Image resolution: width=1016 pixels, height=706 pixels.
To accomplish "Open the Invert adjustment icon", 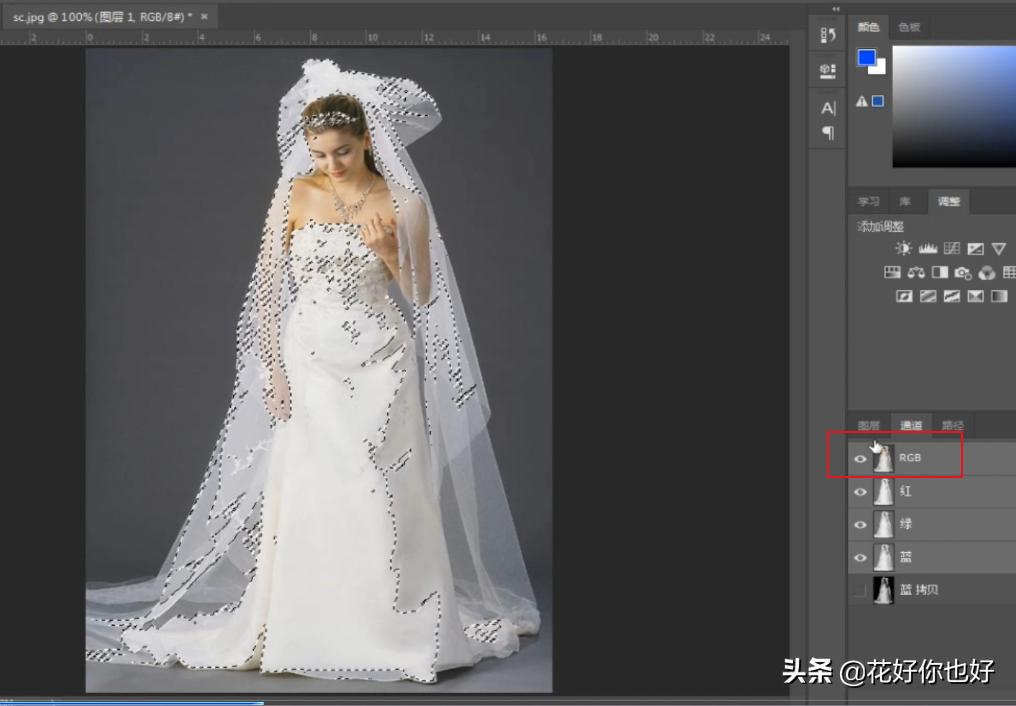I will click(905, 294).
